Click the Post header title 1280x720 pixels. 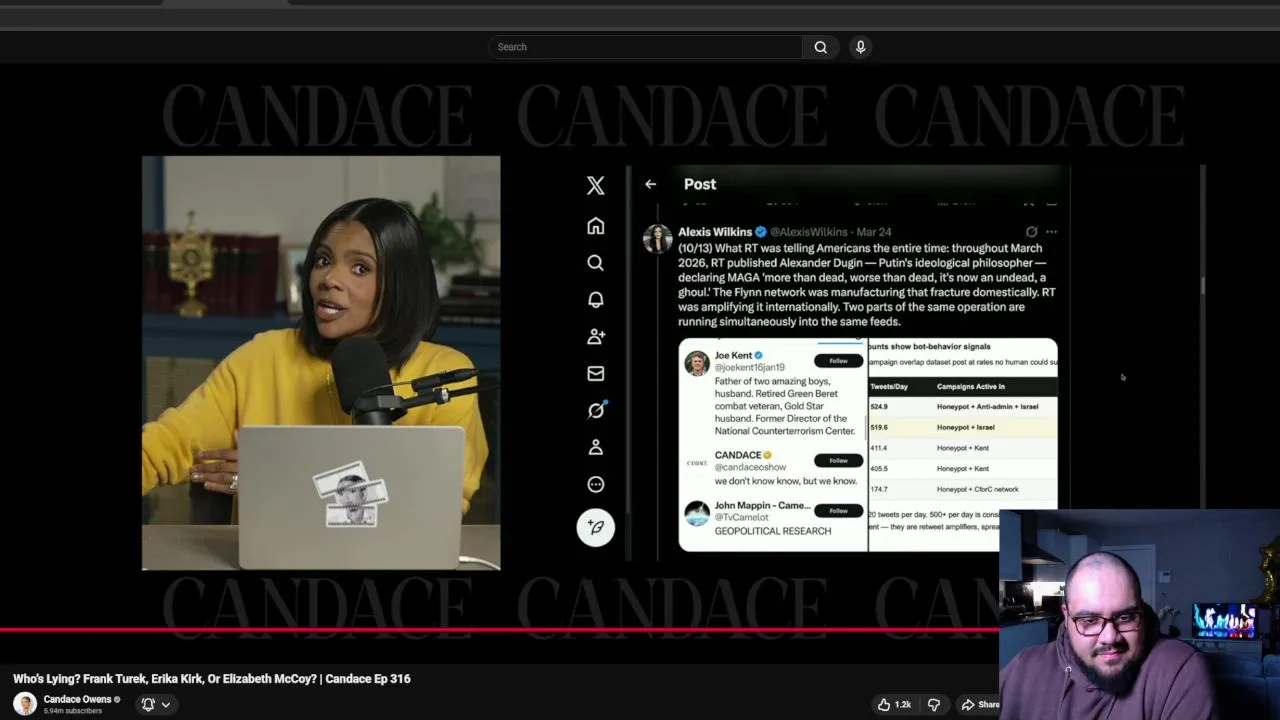(x=700, y=184)
